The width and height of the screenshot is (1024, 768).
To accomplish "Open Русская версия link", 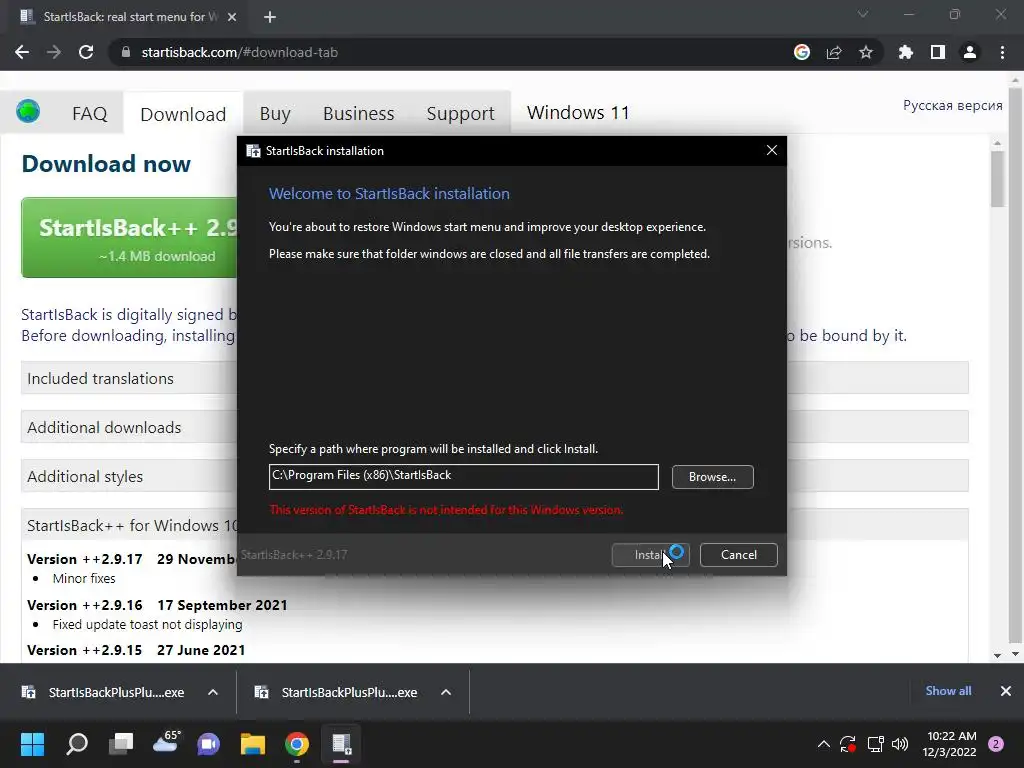I will (952, 105).
